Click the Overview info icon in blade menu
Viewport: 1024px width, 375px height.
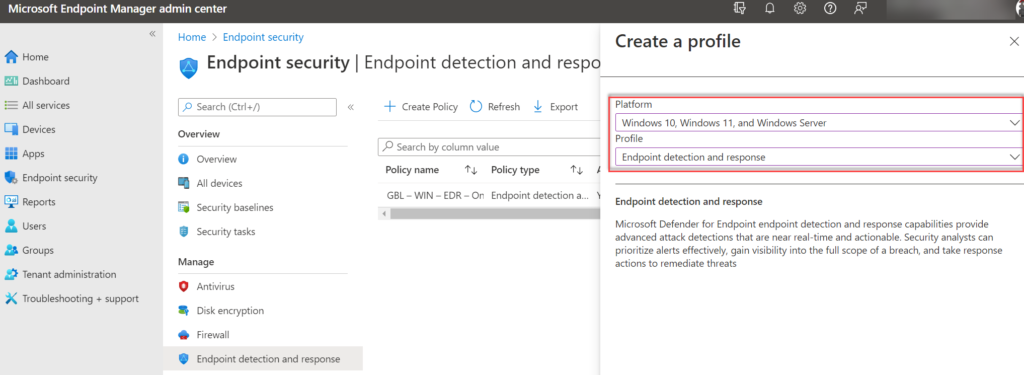[x=184, y=159]
